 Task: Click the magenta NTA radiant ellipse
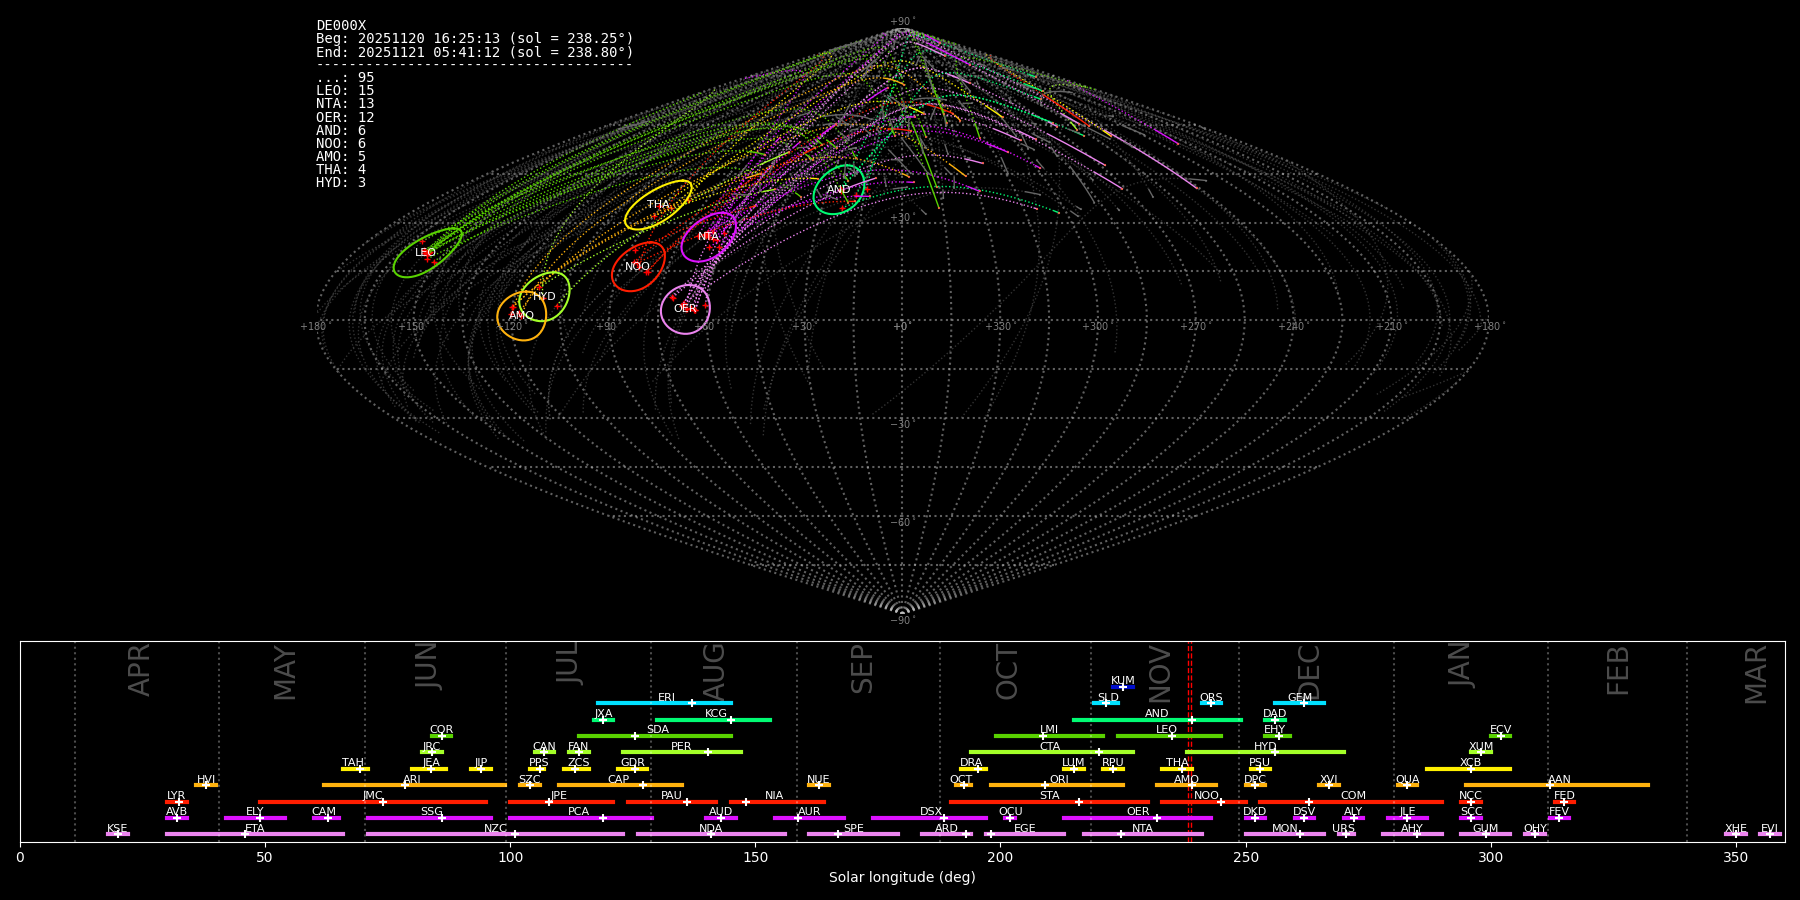pos(708,237)
